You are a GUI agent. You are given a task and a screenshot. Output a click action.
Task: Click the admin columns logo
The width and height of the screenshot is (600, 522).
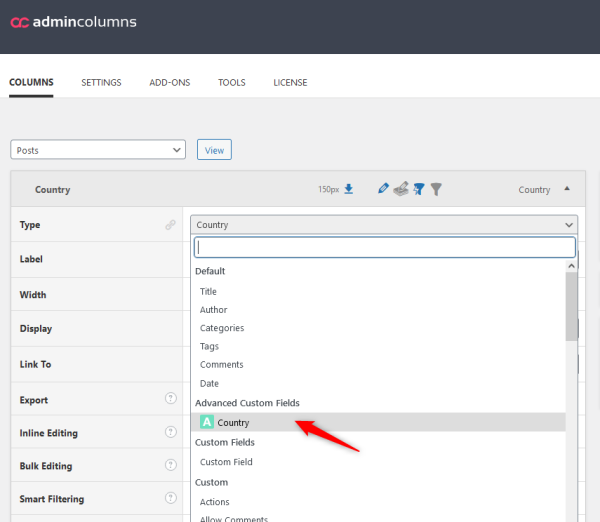pyautogui.click(x=73, y=22)
